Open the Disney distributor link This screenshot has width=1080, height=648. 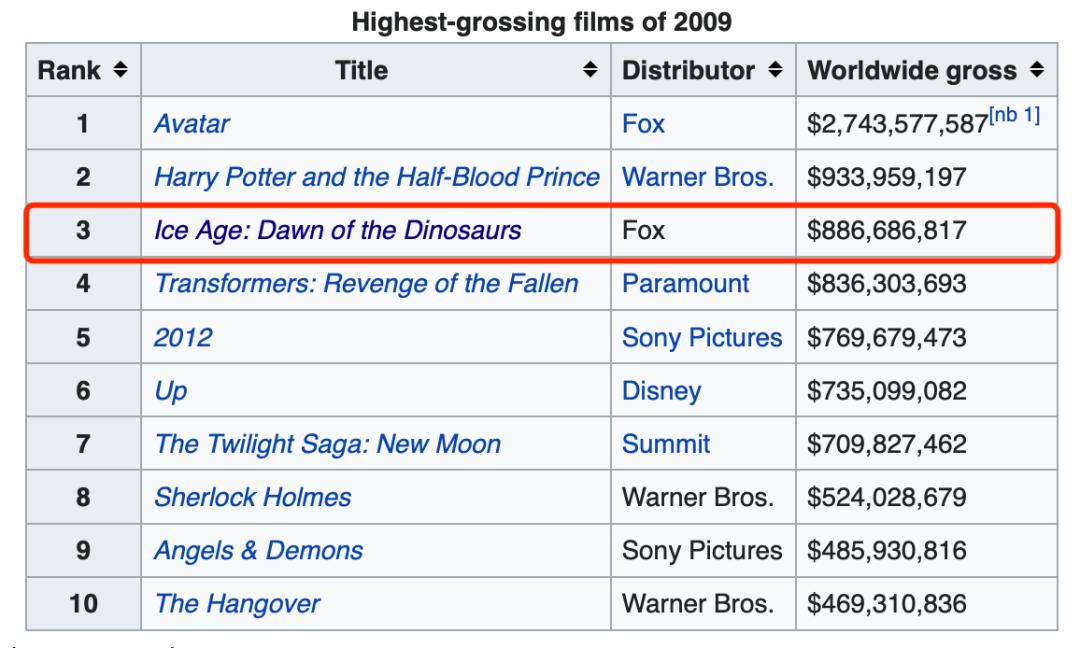661,390
